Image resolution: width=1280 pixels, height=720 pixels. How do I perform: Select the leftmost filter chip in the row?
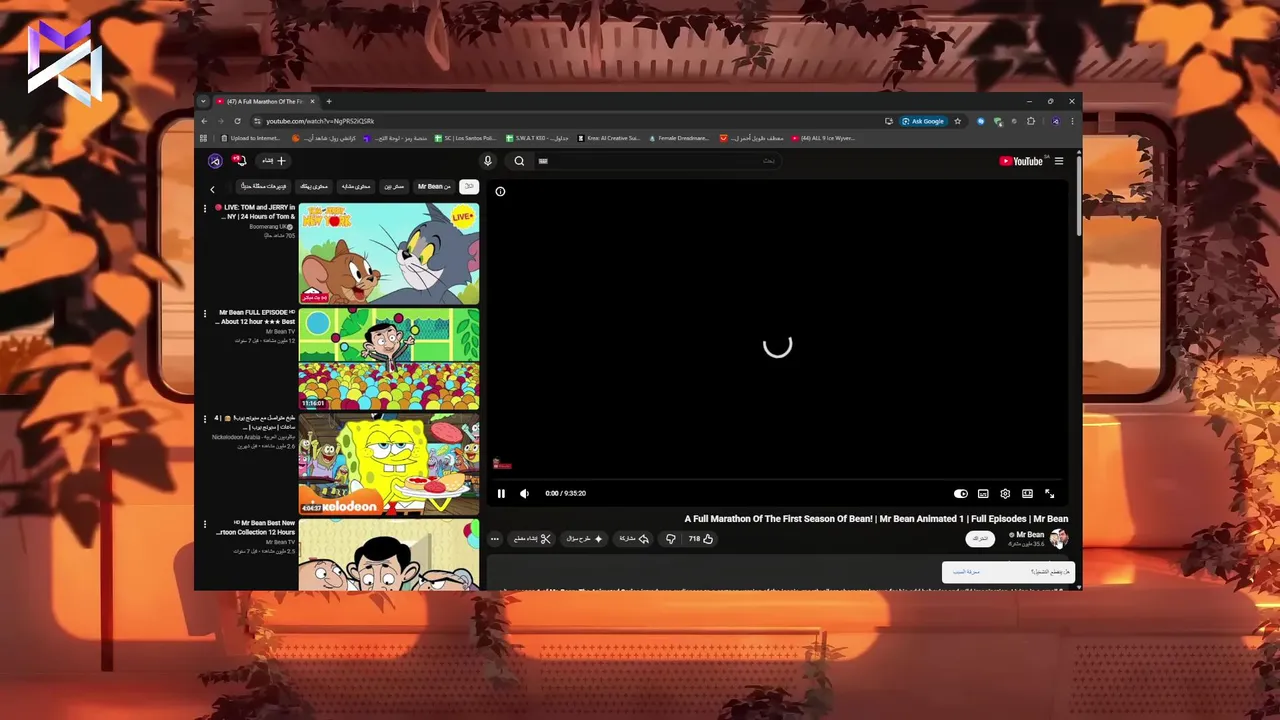pos(264,186)
